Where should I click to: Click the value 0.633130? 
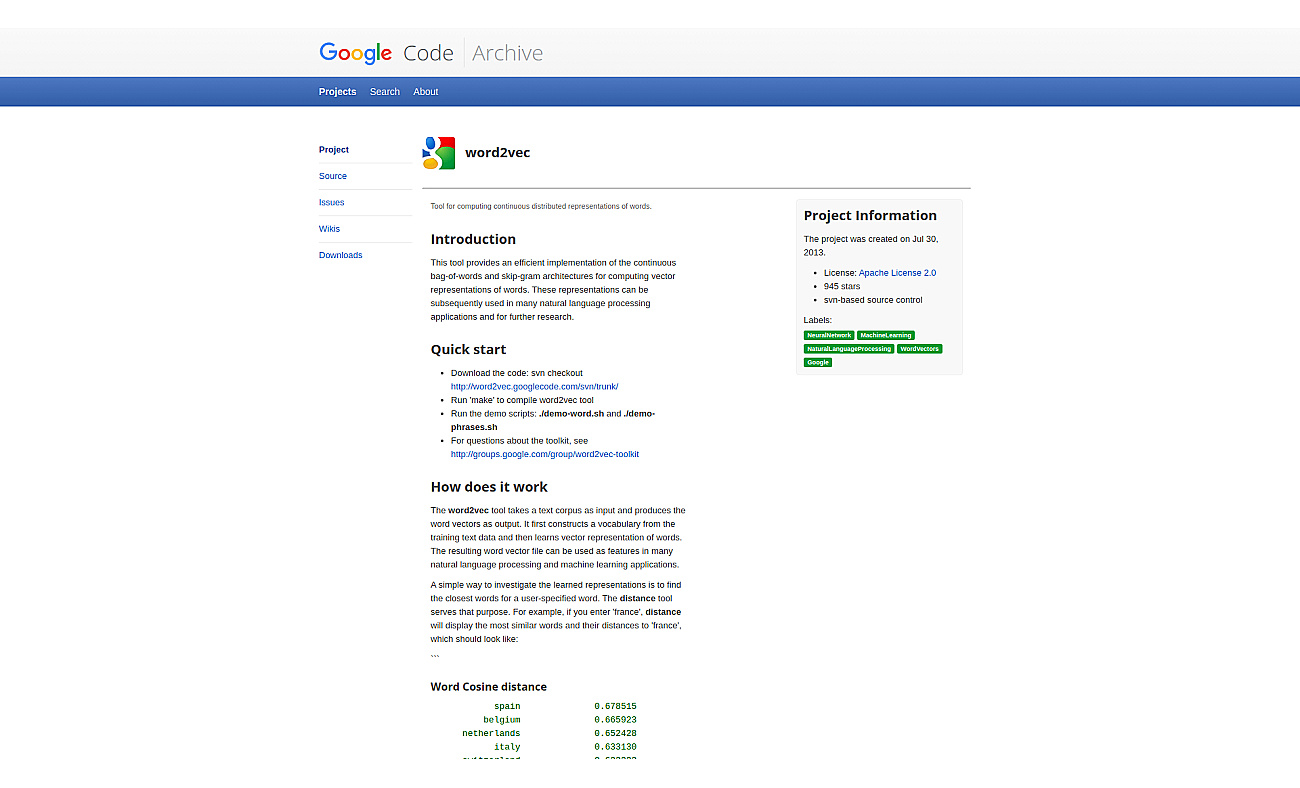[x=615, y=747]
